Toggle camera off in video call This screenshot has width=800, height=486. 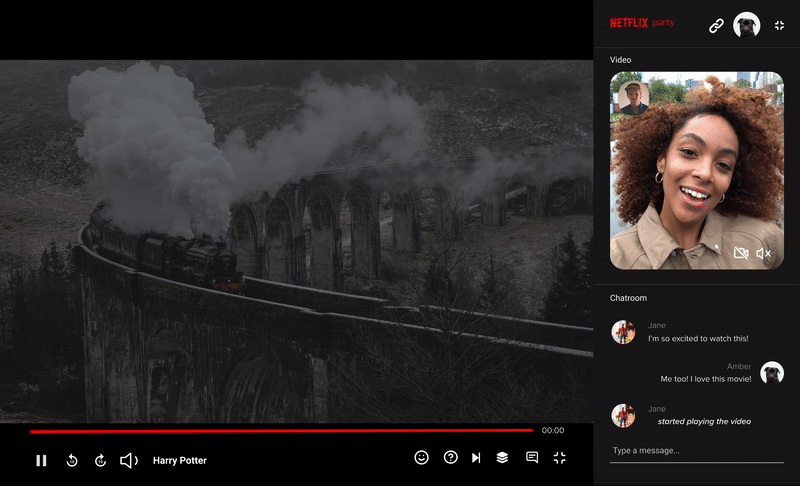741,253
